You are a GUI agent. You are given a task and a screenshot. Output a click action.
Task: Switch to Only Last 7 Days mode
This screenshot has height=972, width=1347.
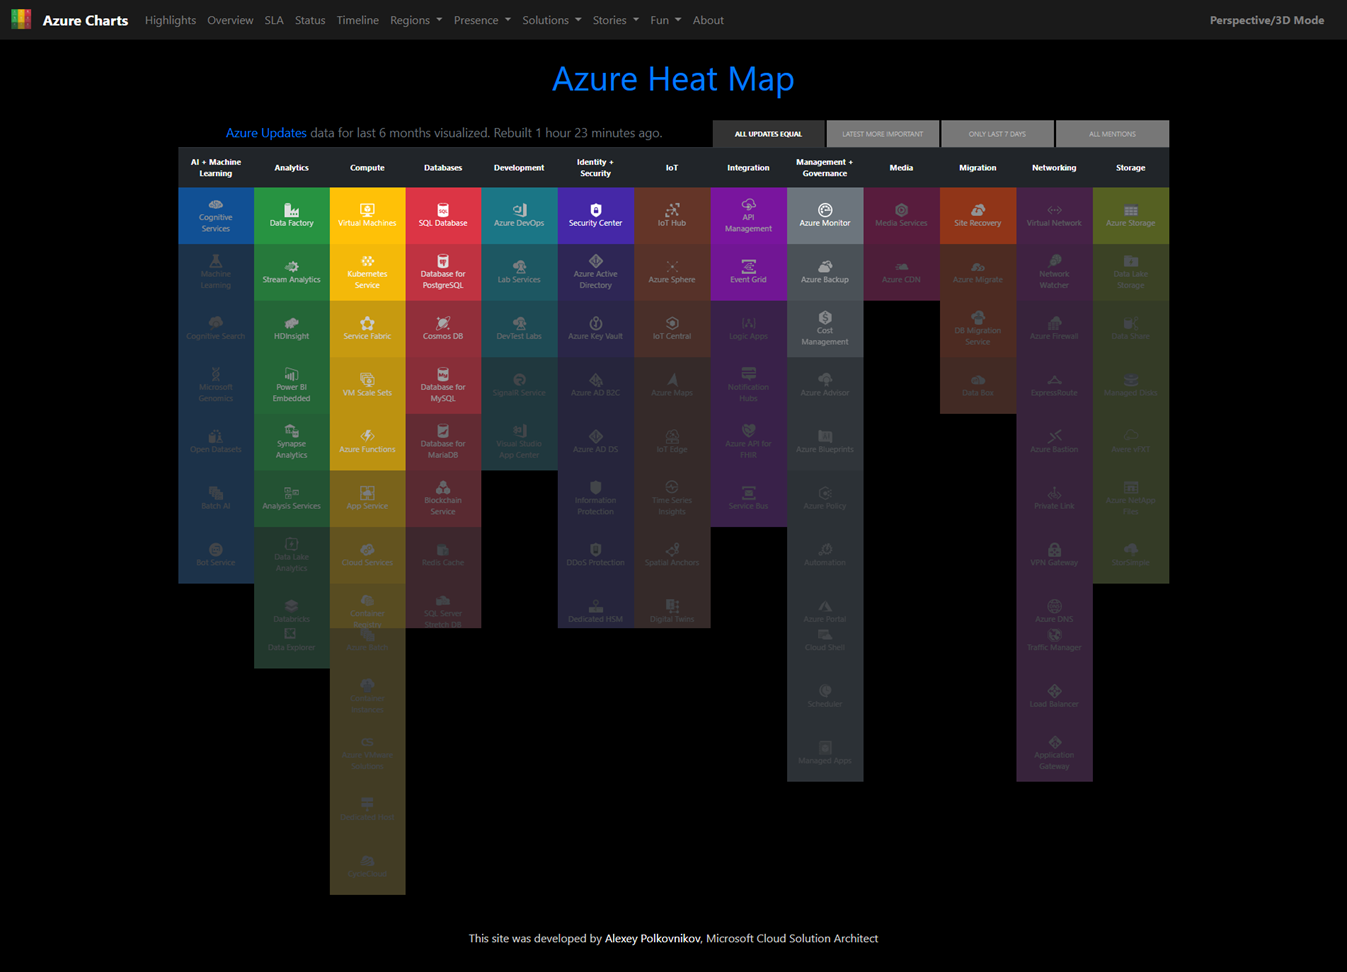(x=997, y=133)
